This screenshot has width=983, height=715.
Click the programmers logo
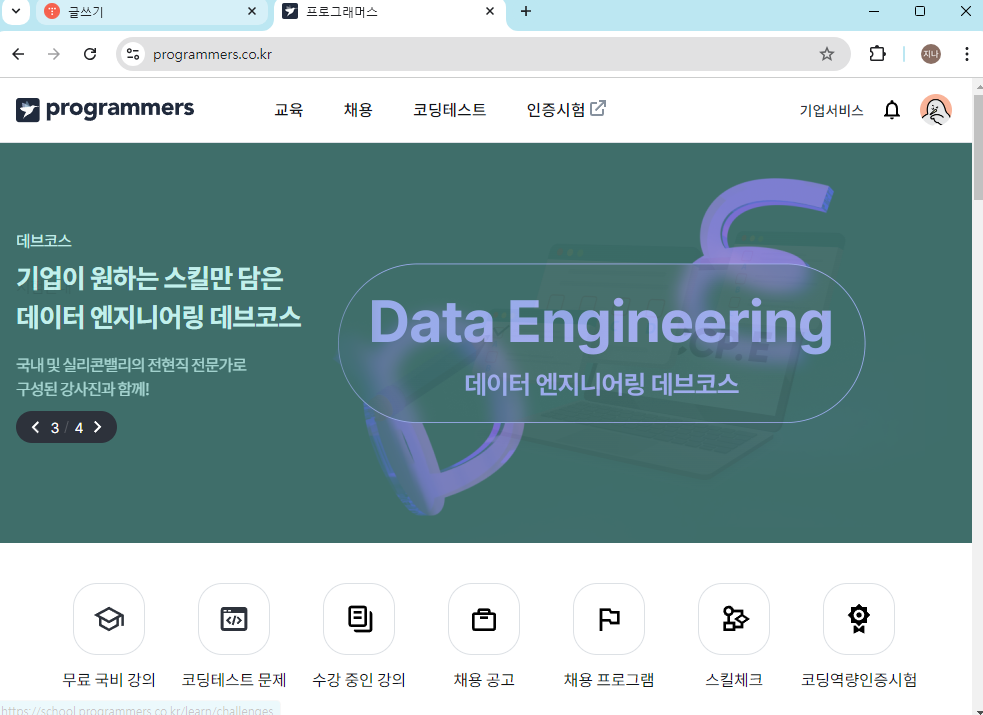coord(105,110)
